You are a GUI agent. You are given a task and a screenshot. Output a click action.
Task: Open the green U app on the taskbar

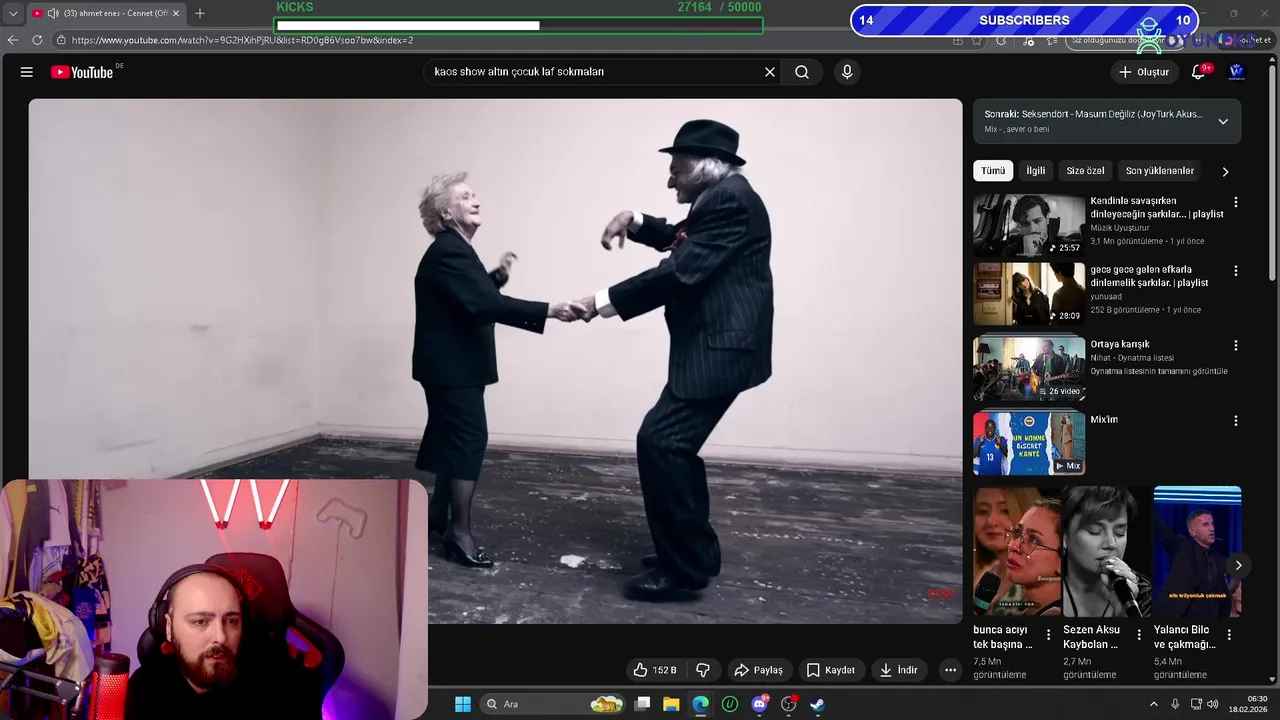click(x=730, y=704)
